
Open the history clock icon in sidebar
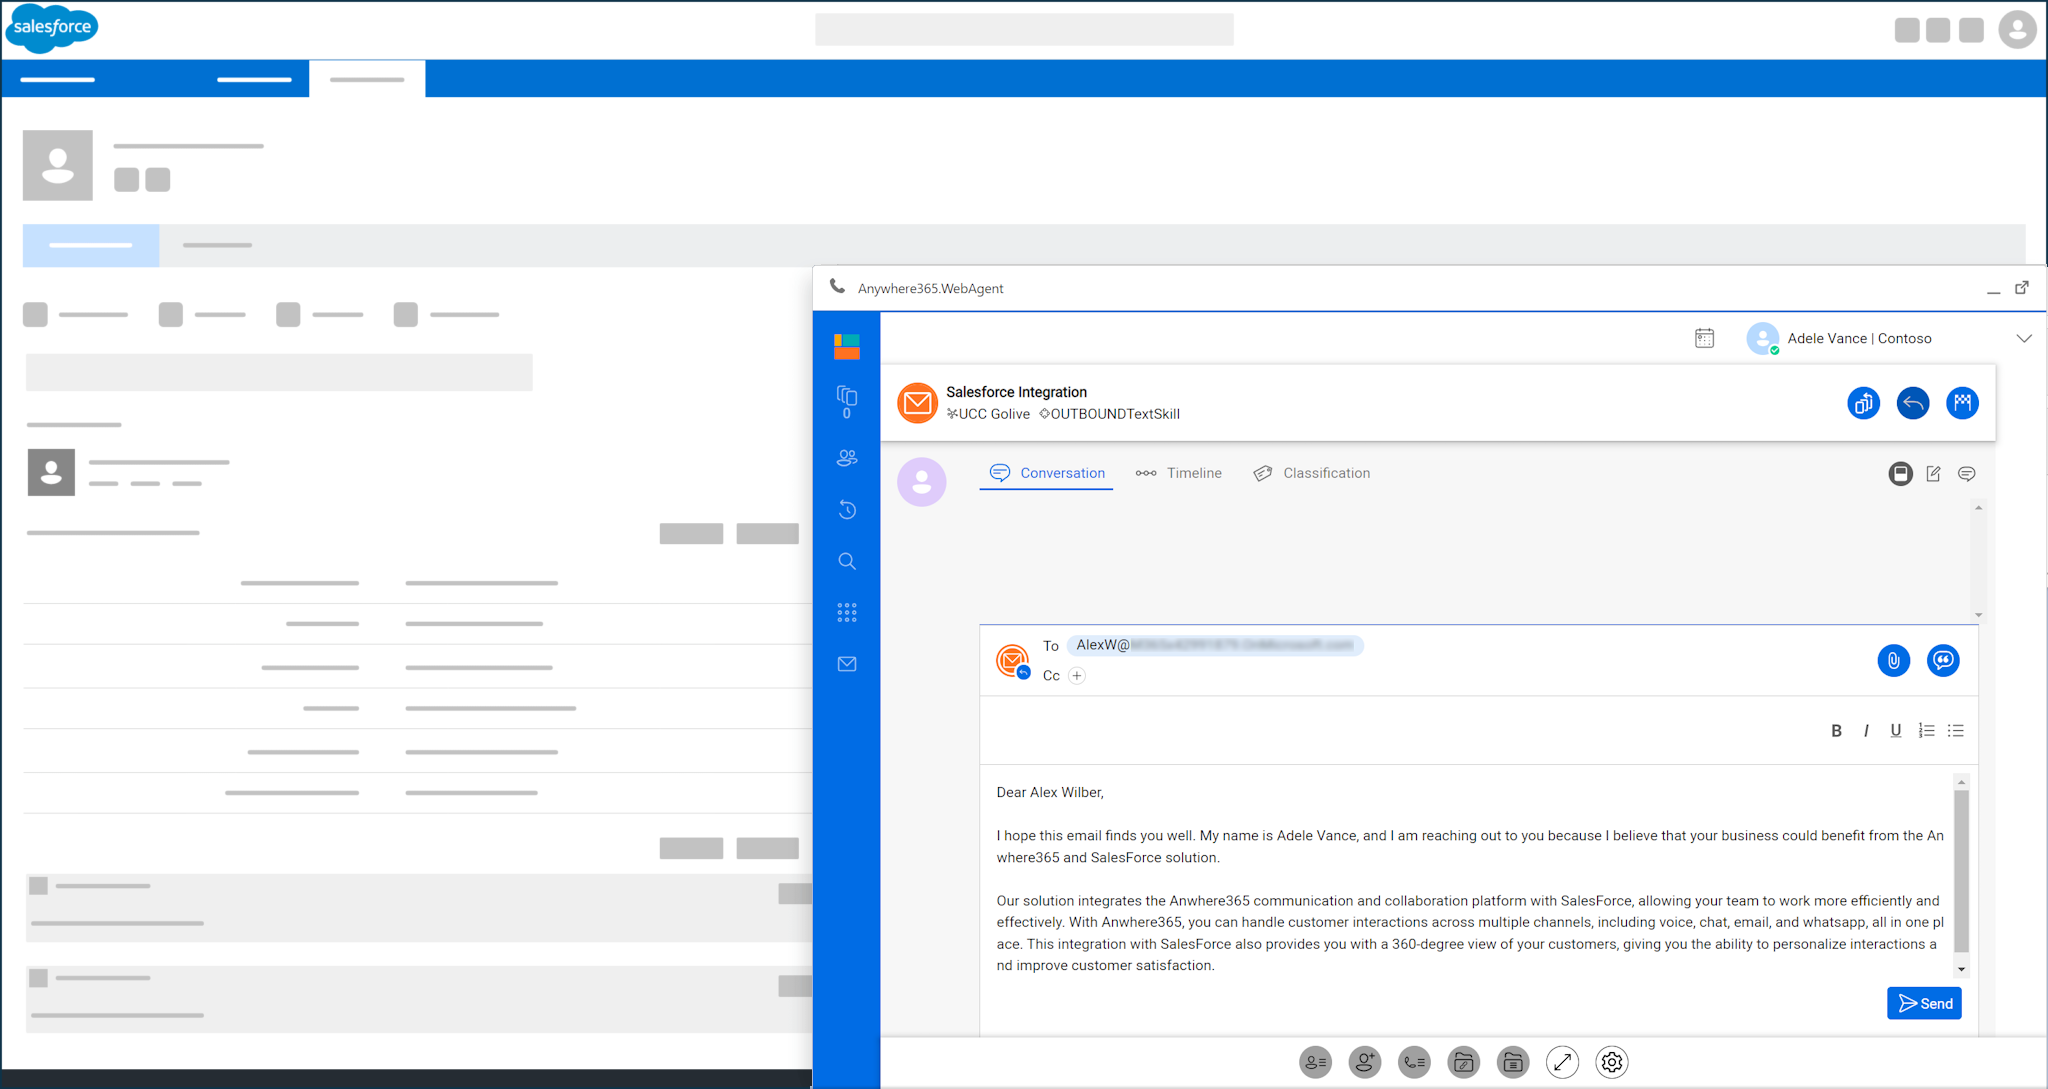pyautogui.click(x=847, y=510)
